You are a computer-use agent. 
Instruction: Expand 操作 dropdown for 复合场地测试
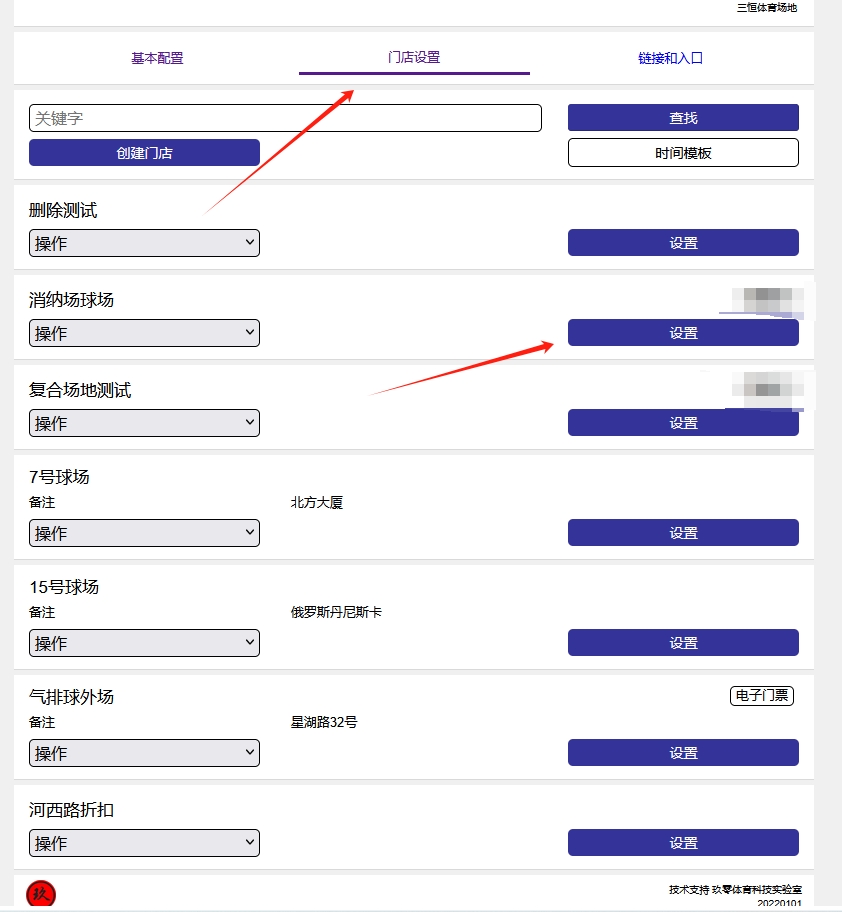(x=144, y=423)
